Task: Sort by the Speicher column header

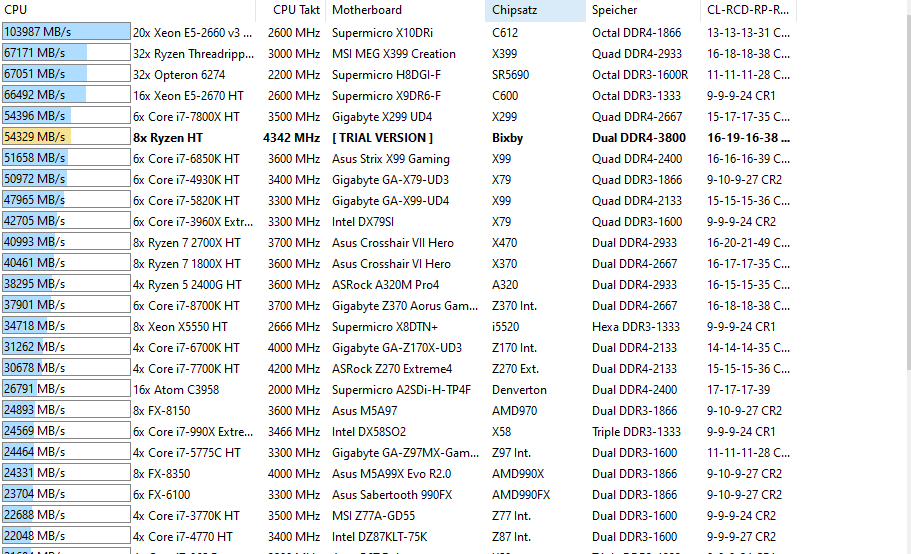Action: (643, 10)
